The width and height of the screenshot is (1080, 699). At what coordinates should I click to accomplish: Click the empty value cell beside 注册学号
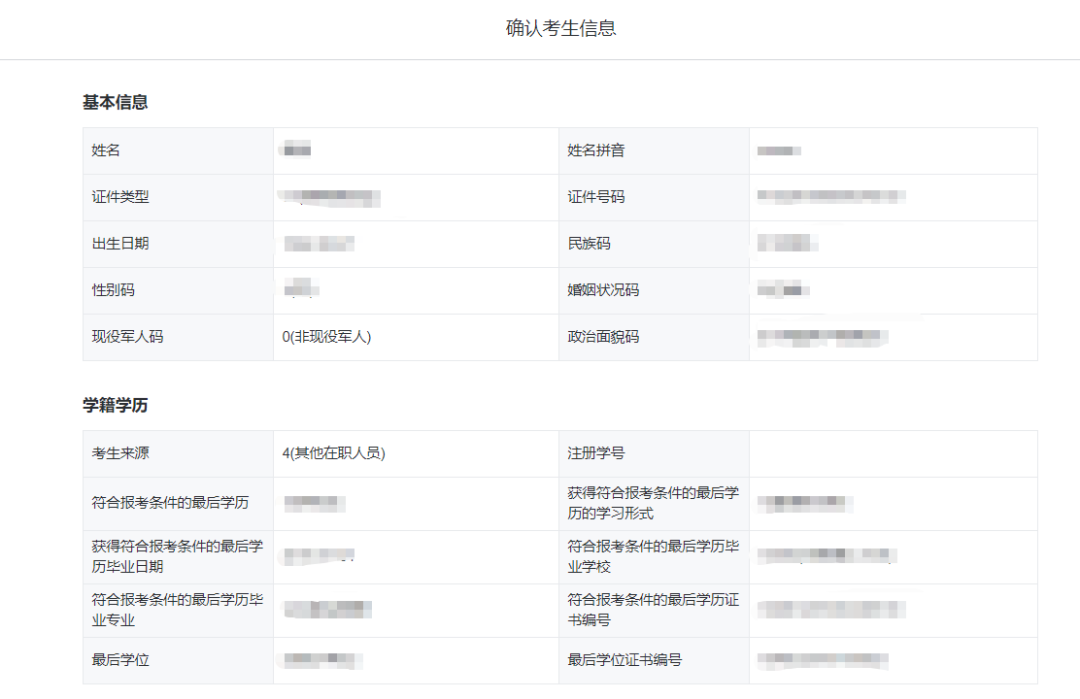click(x=893, y=454)
